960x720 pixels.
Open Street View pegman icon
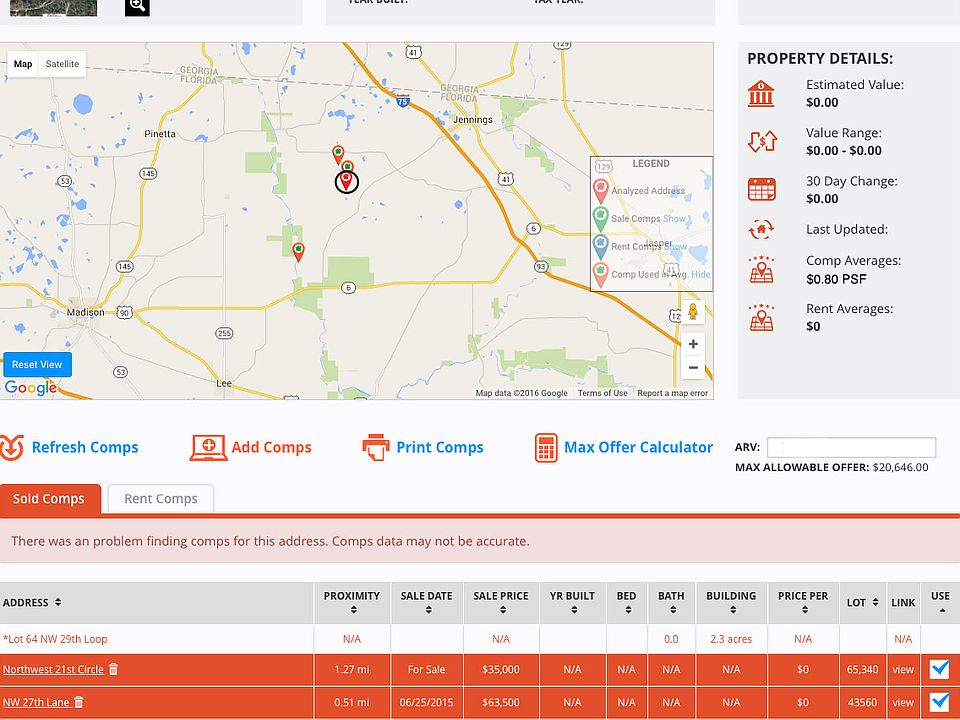click(692, 312)
